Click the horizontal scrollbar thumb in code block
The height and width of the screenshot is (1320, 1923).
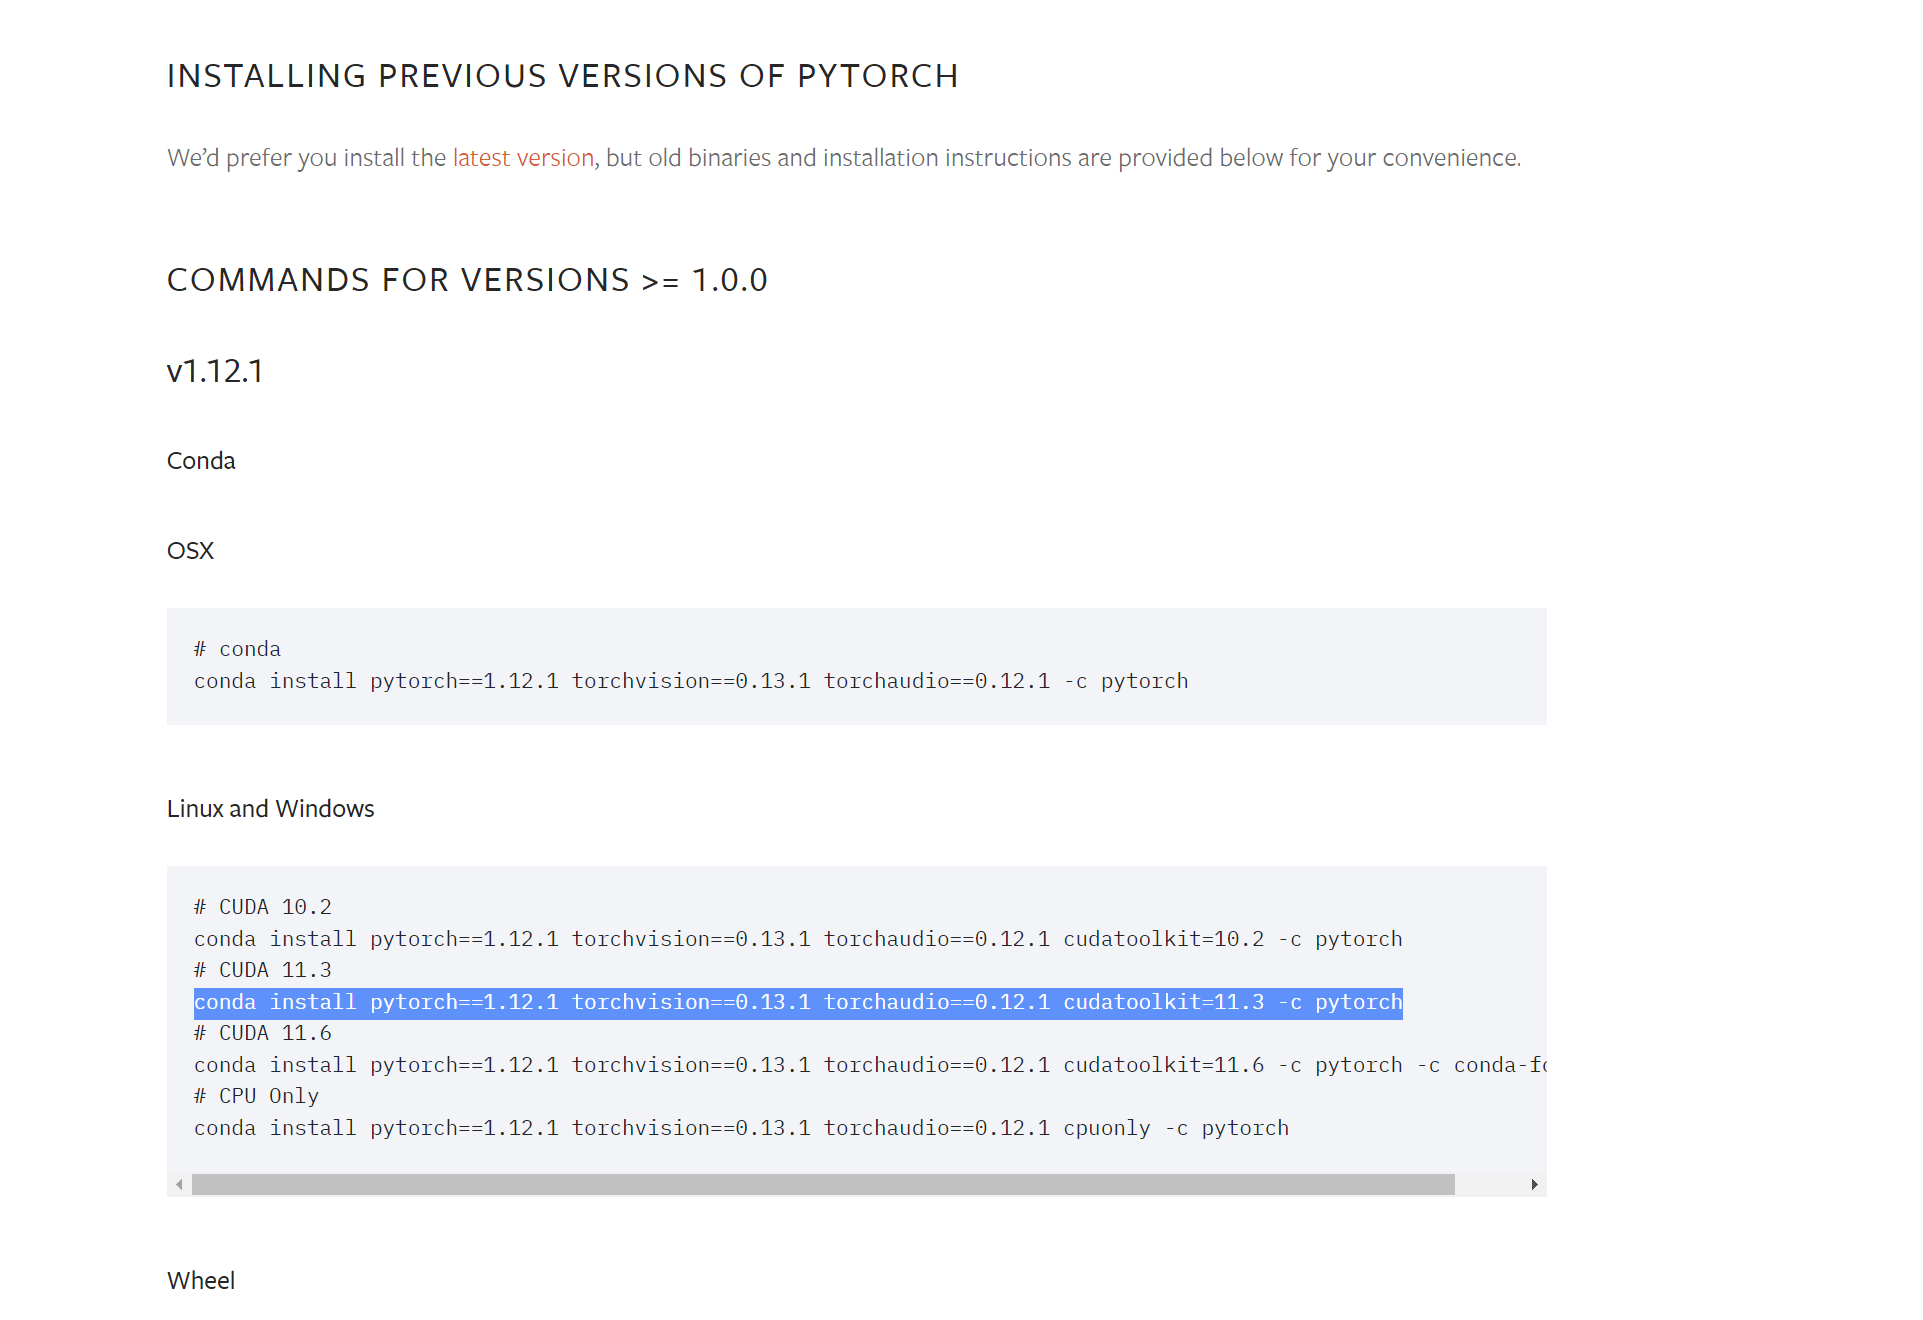click(x=823, y=1184)
